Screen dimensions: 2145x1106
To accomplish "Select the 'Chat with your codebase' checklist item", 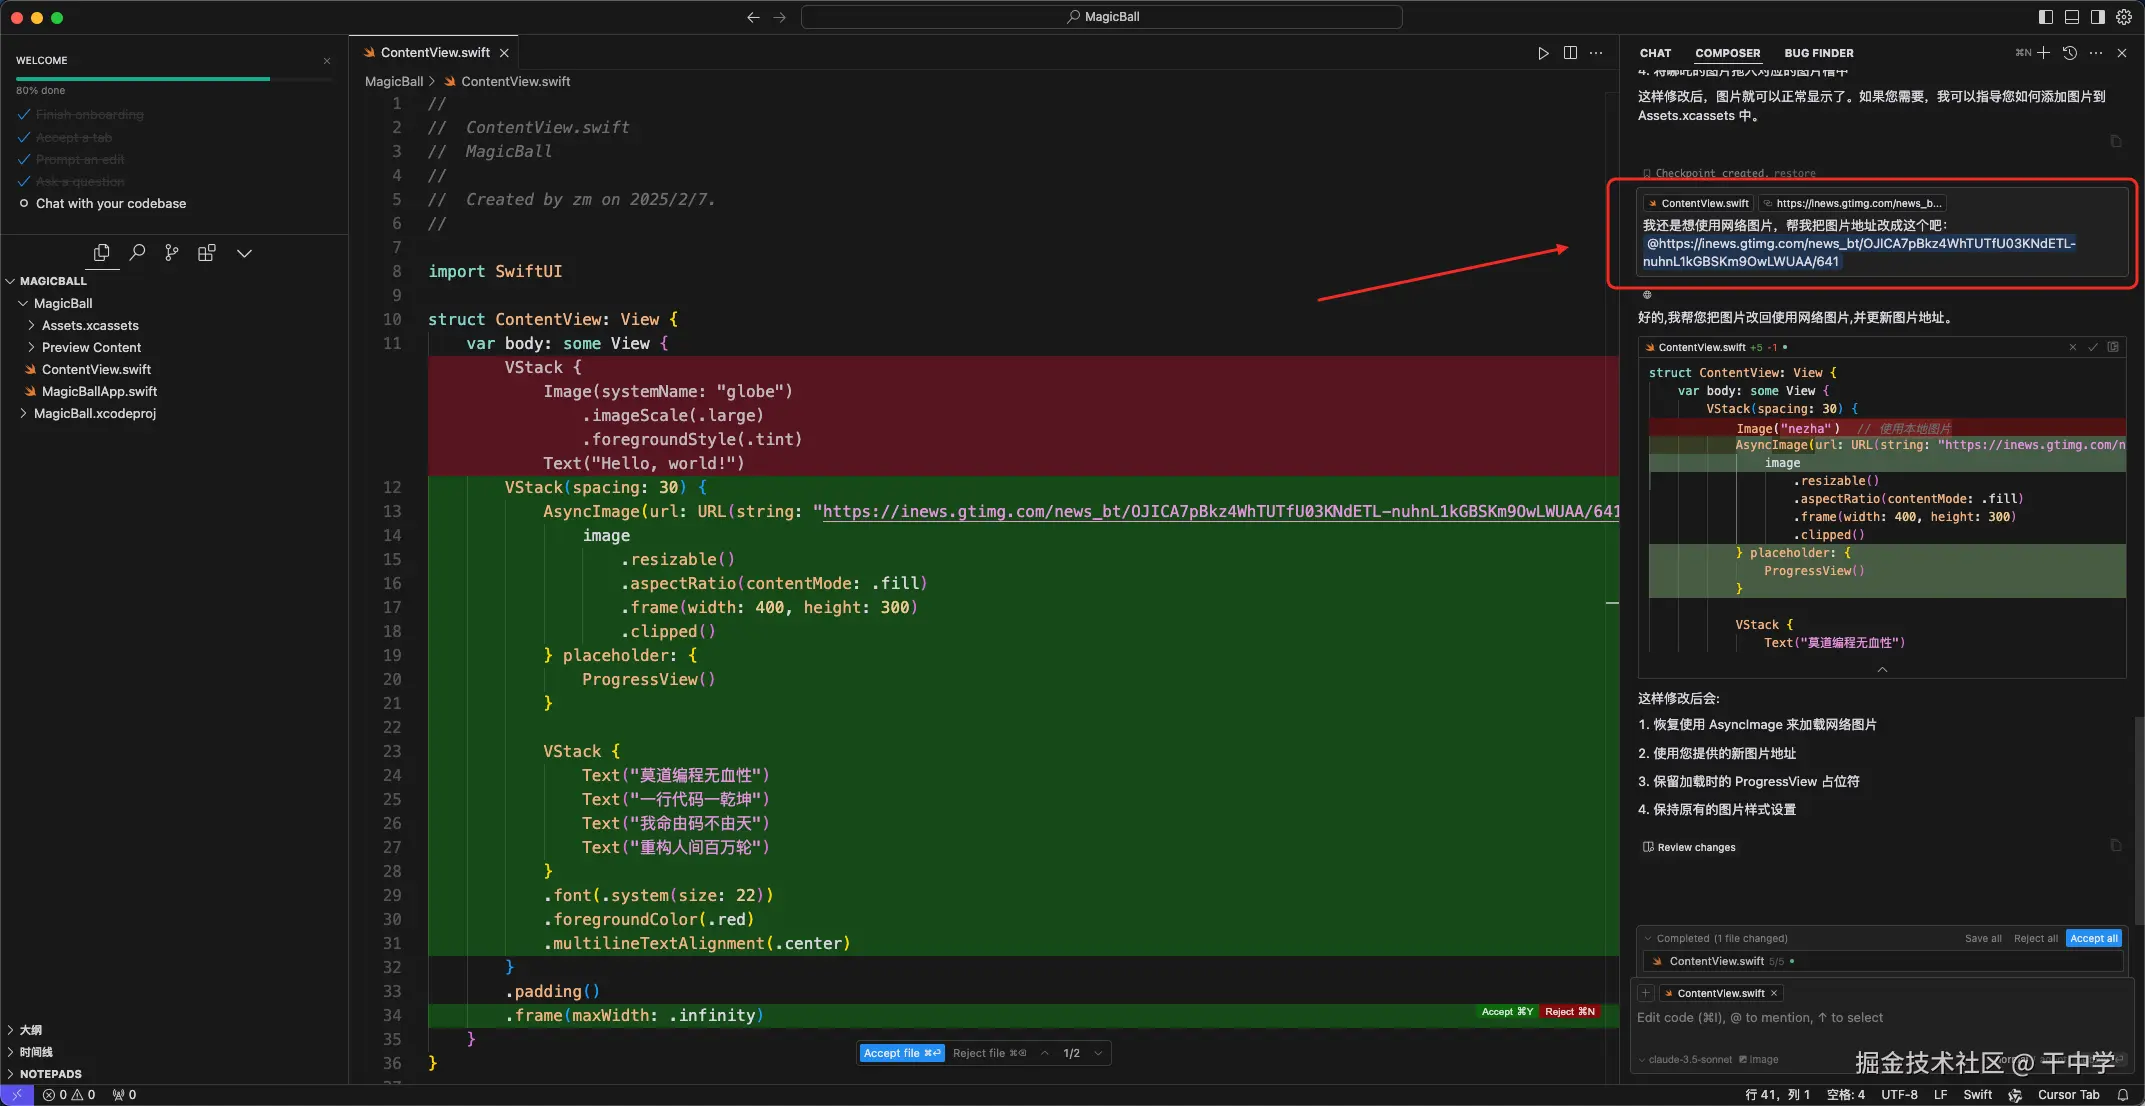I will point(110,203).
